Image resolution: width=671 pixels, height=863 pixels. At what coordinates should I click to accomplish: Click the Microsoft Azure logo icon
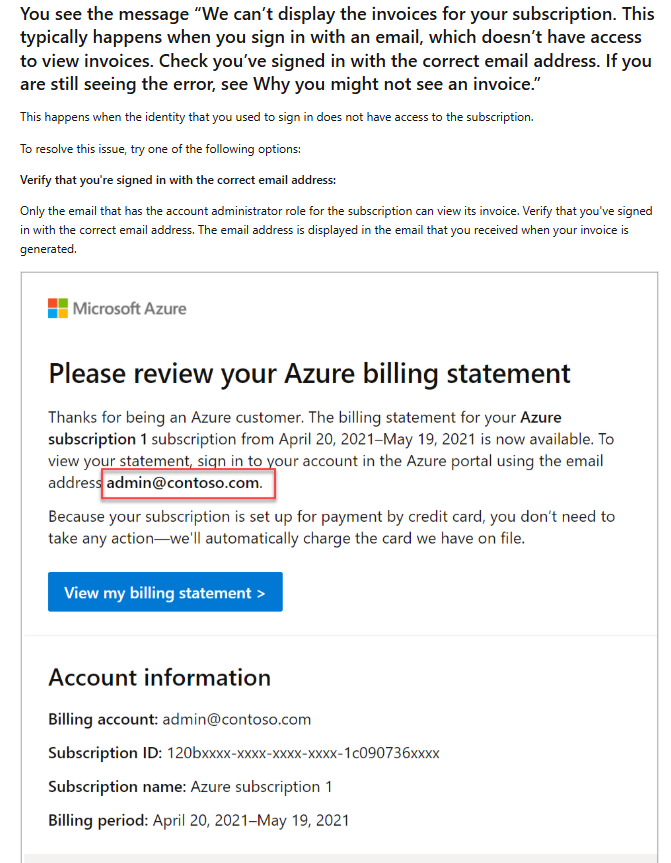pos(58,308)
